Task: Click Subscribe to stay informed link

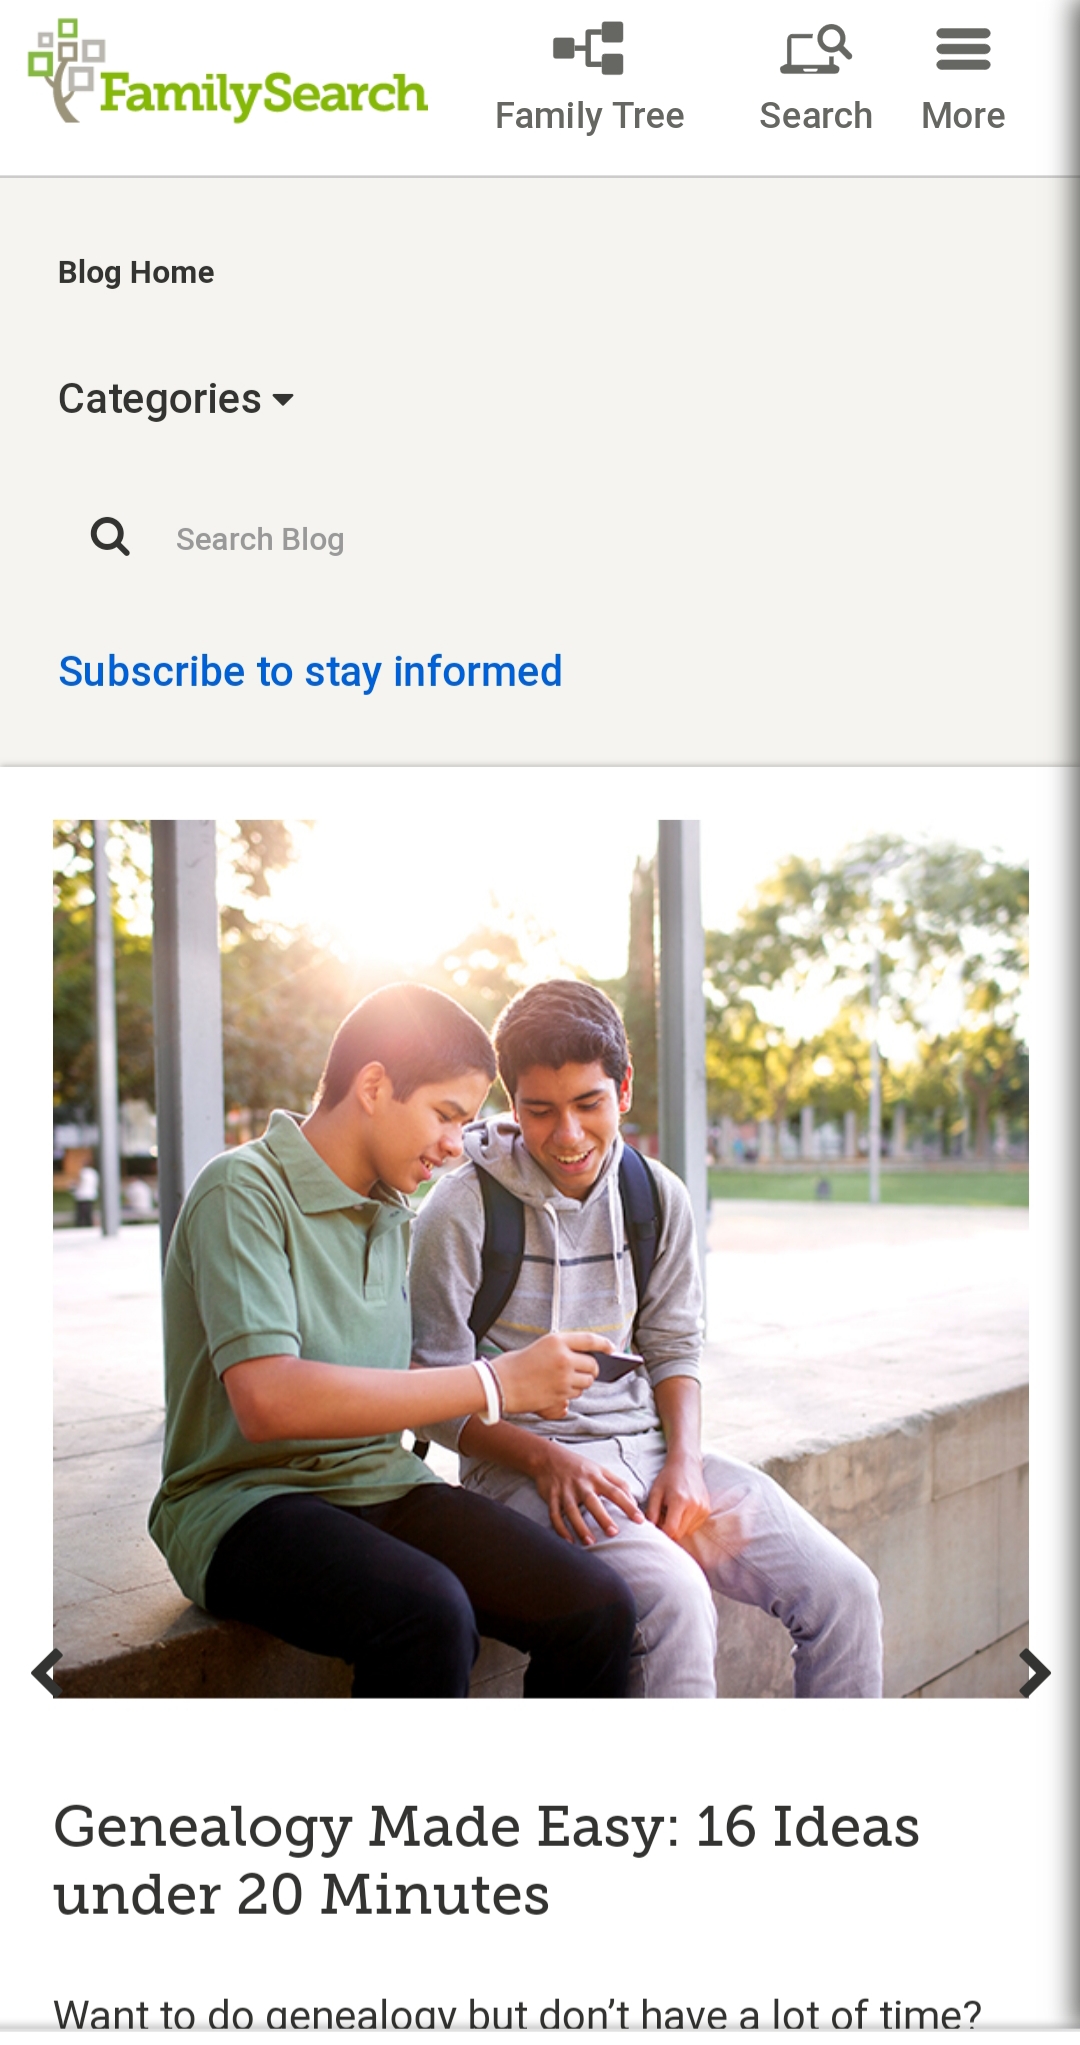Action: tap(310, 672)
